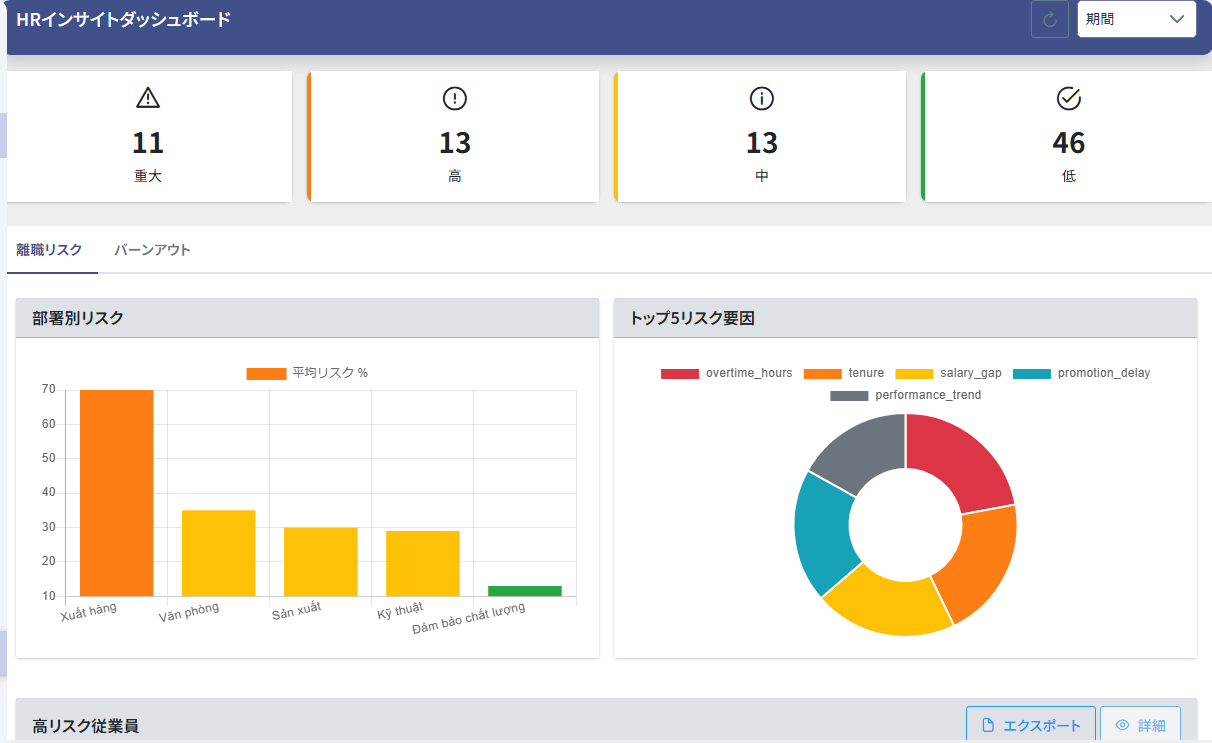1212x743 pixels.
Task: Click the 低 card count 46
Action: point(1069,143)
